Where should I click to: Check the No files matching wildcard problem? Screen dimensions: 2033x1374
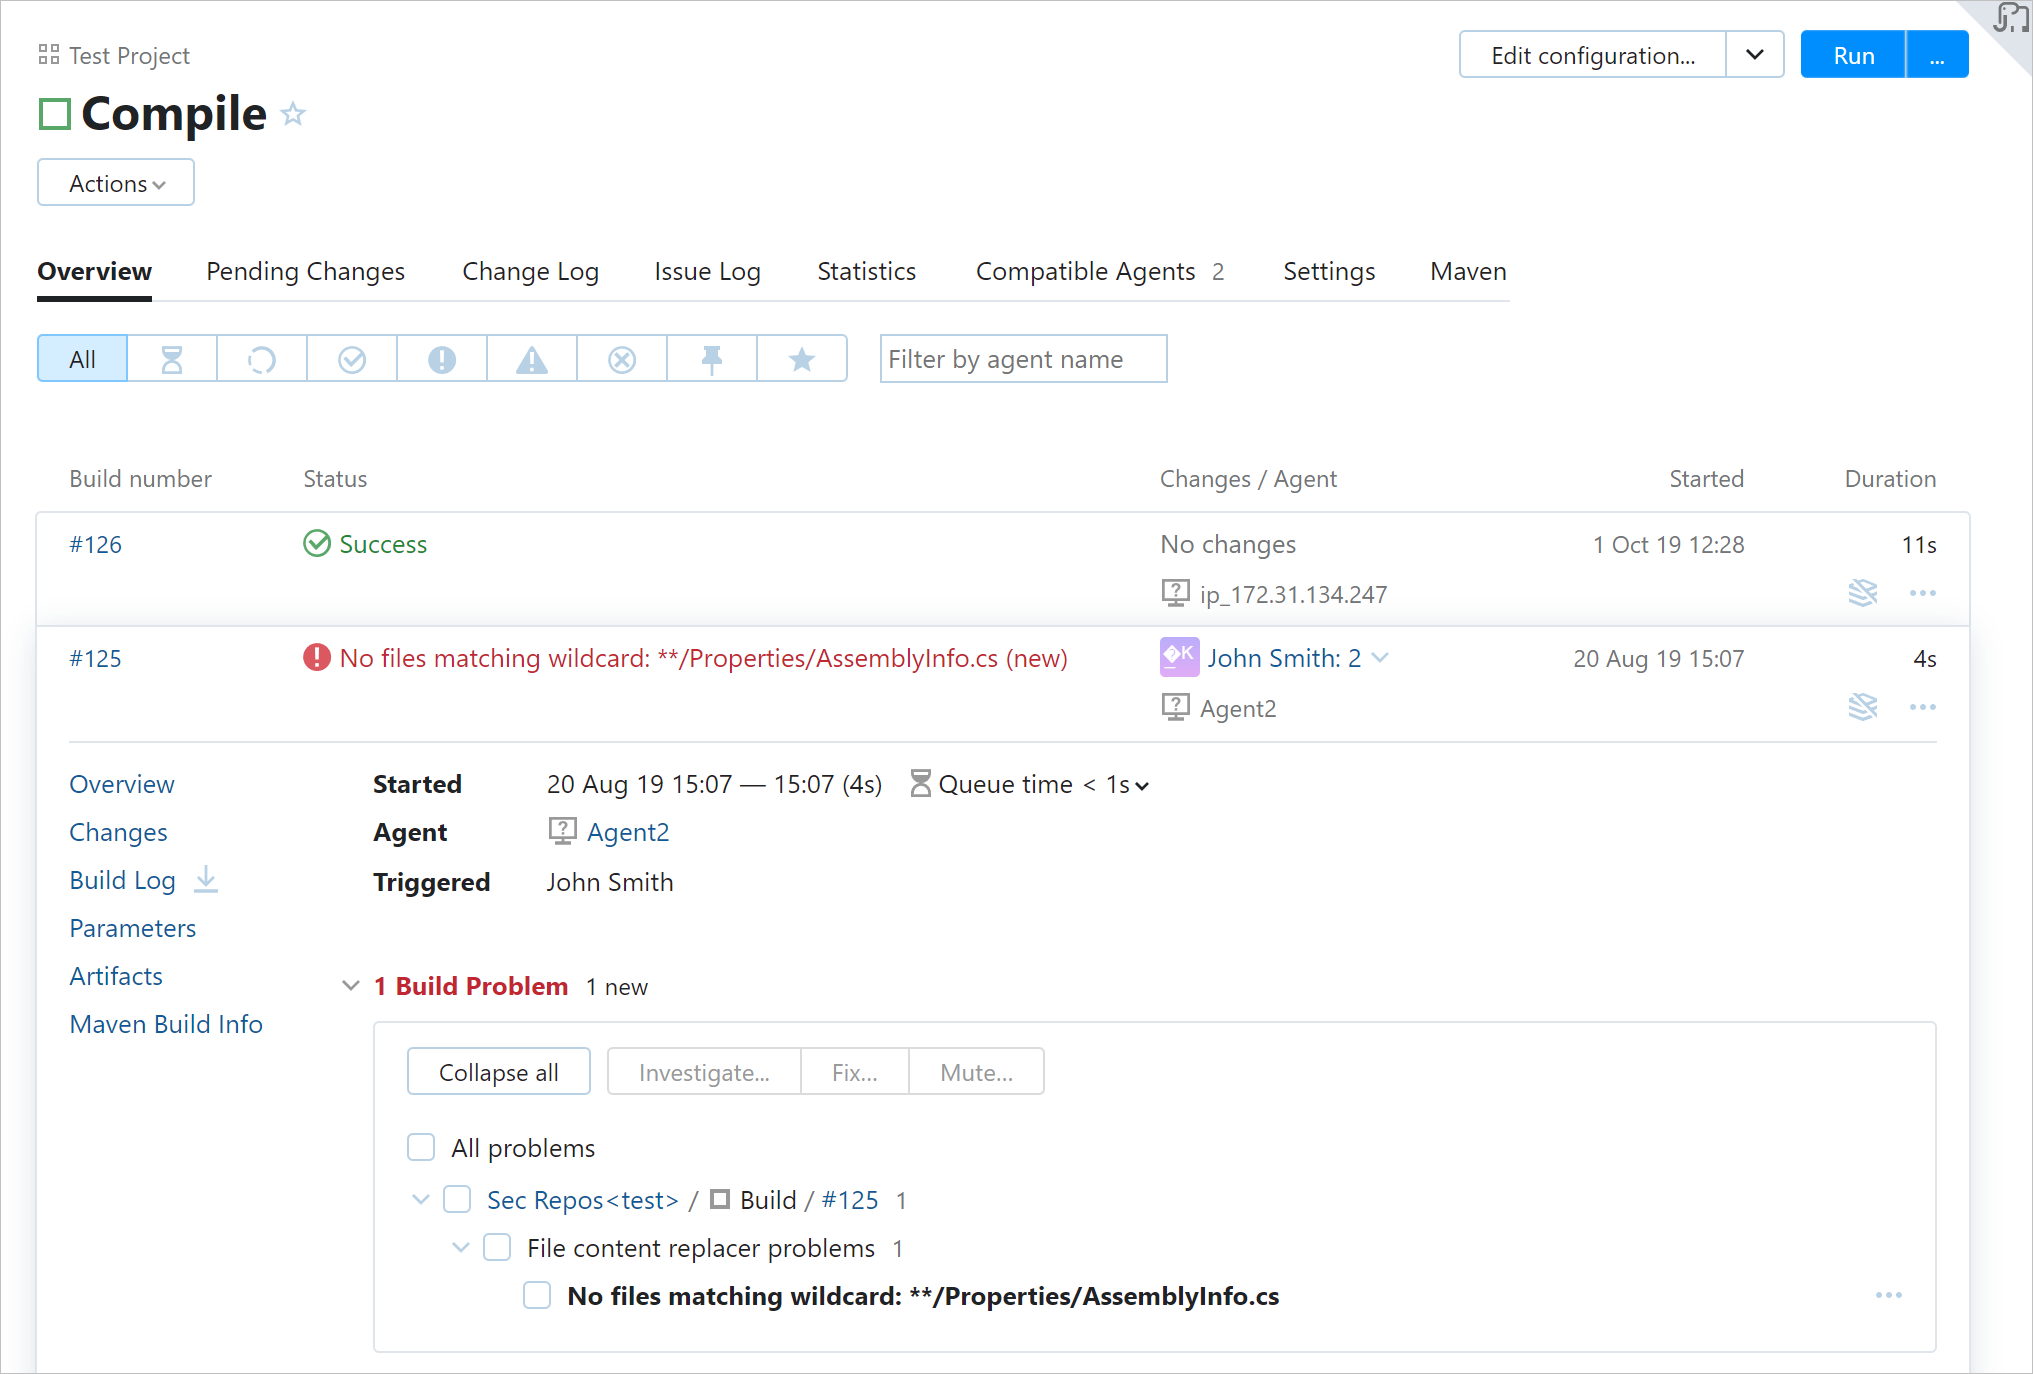click(x=537, y=1294)
